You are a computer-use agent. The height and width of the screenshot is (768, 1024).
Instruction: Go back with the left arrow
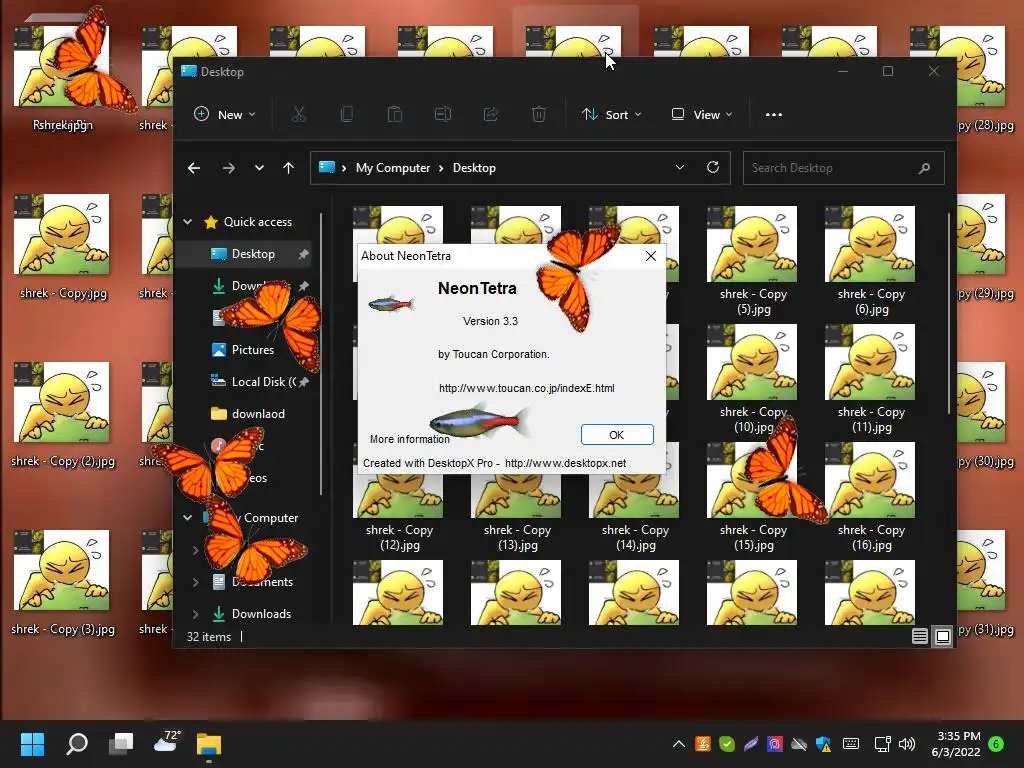(x=194, y=168)
